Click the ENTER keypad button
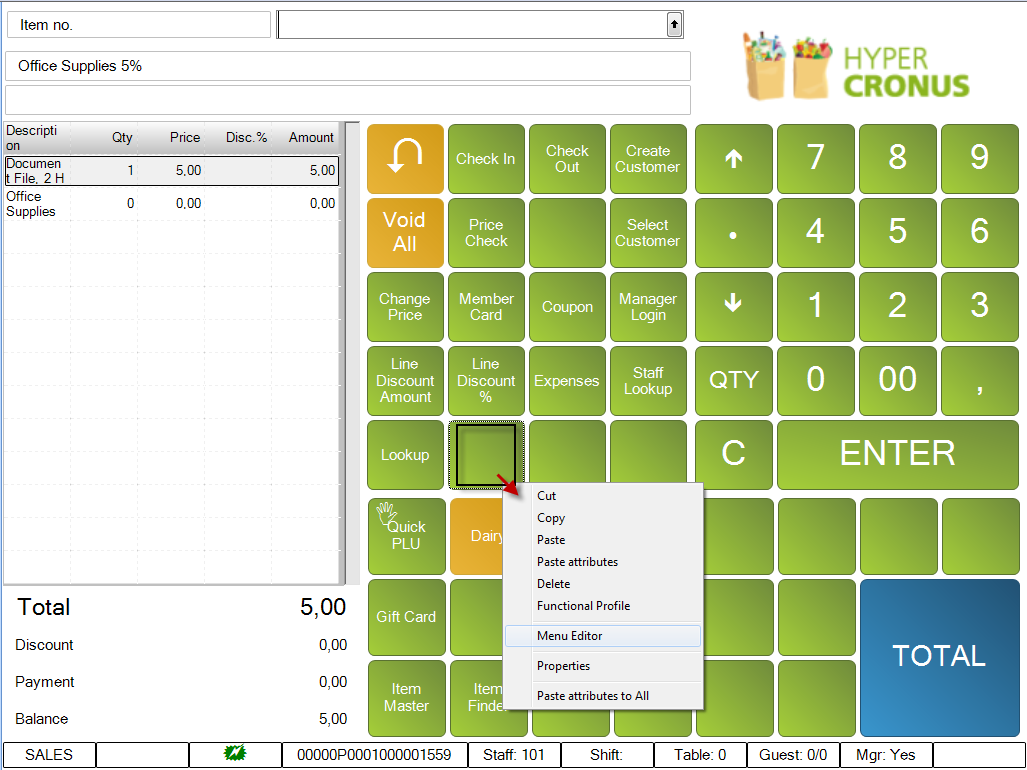This screenshot has width=1027, height=770. pos(898,455)
